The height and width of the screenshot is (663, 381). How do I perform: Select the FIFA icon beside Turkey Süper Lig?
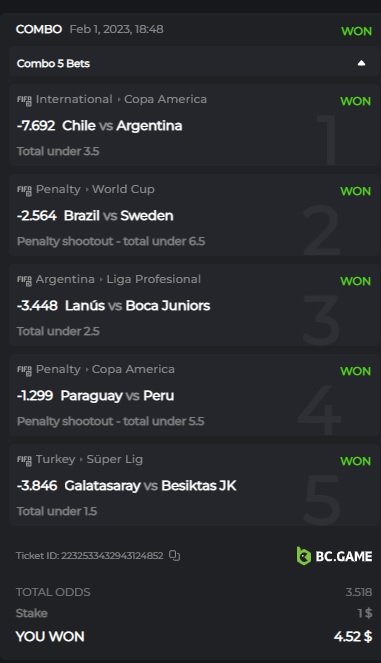pos(24,460)
